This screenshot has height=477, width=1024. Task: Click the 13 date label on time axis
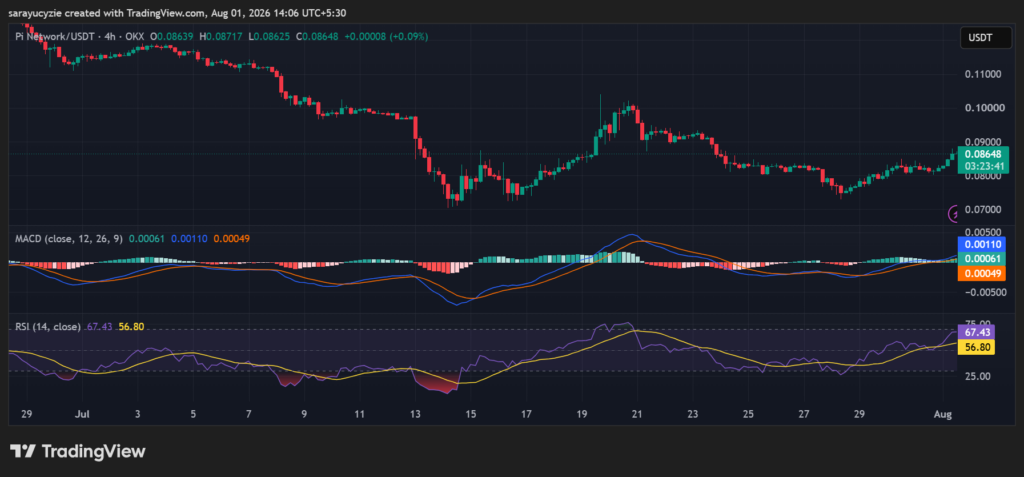(415, 414)
